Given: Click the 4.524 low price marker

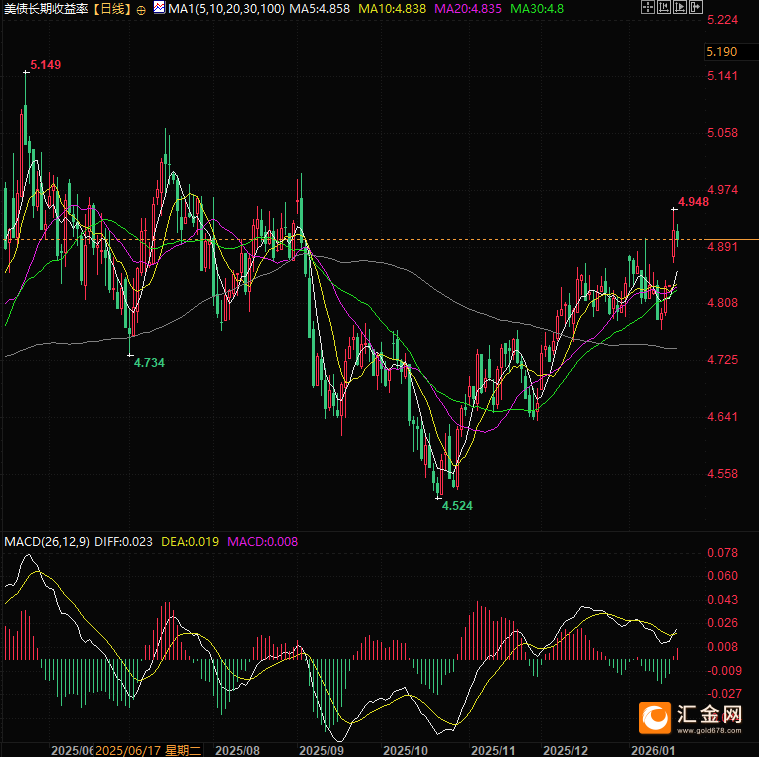Looking at the screenshot, I should pos(457,506).
